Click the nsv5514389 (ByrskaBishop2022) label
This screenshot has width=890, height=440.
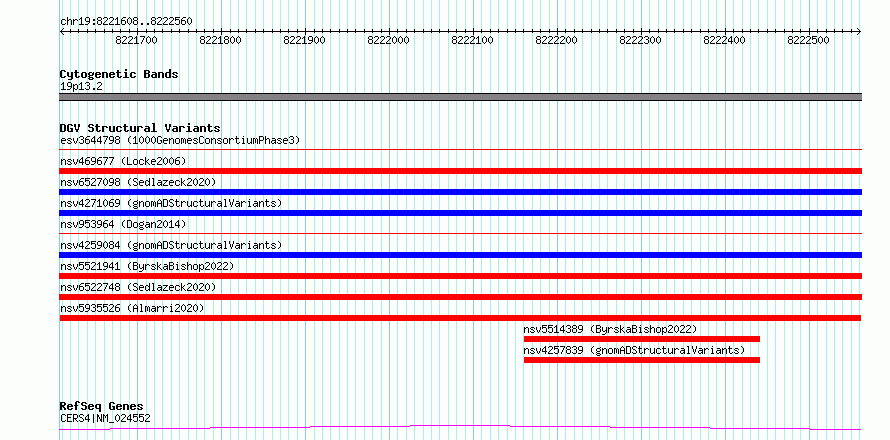(x=610, y=329)
